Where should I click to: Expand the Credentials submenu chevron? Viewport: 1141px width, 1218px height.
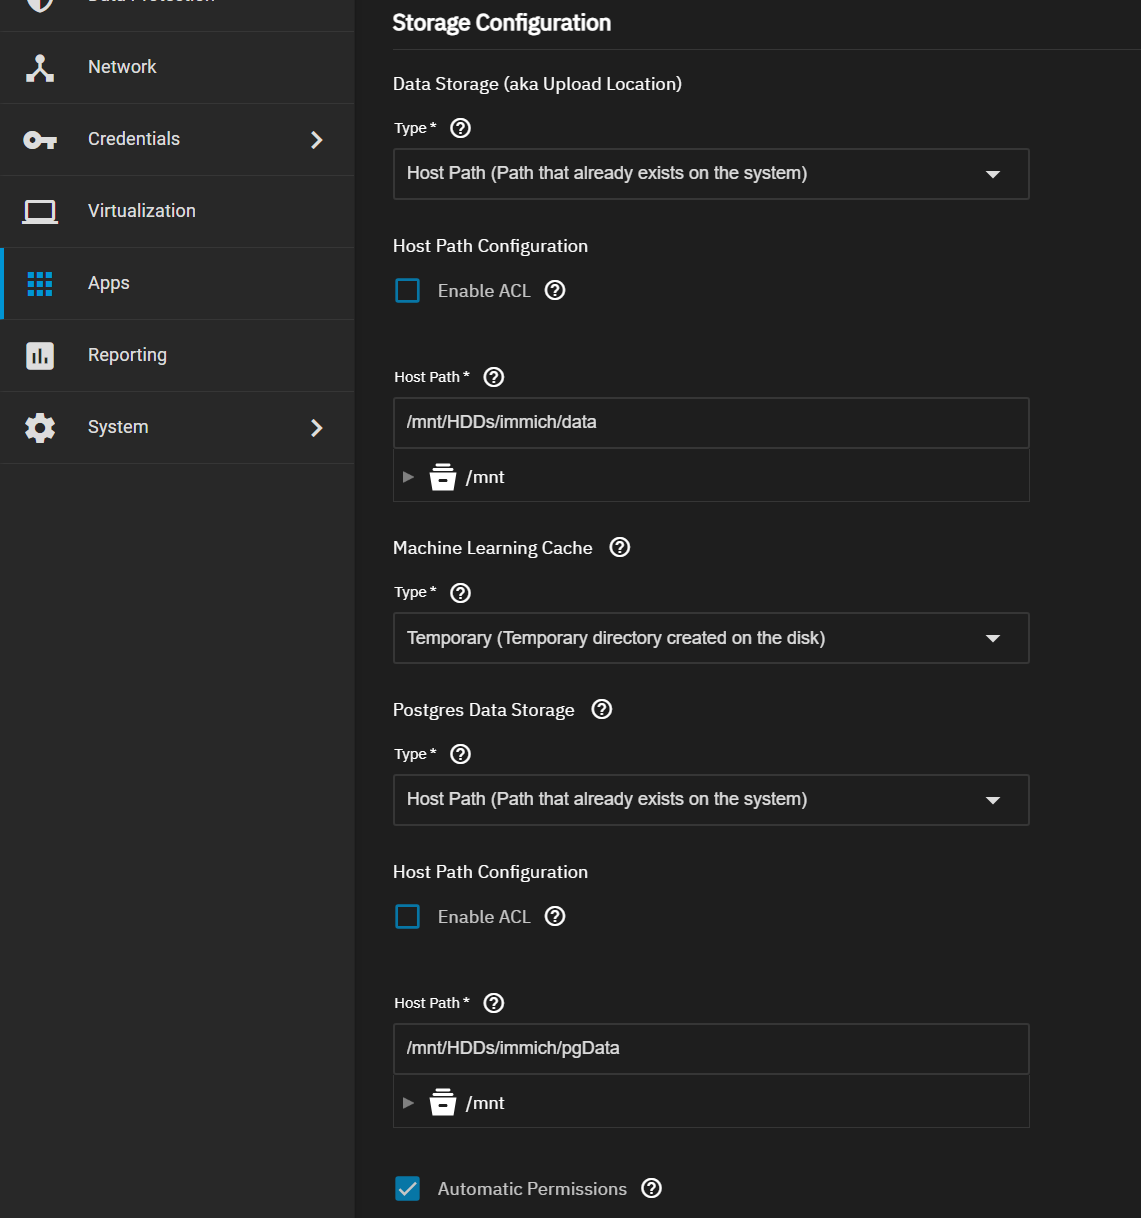(x=316, y=140)
